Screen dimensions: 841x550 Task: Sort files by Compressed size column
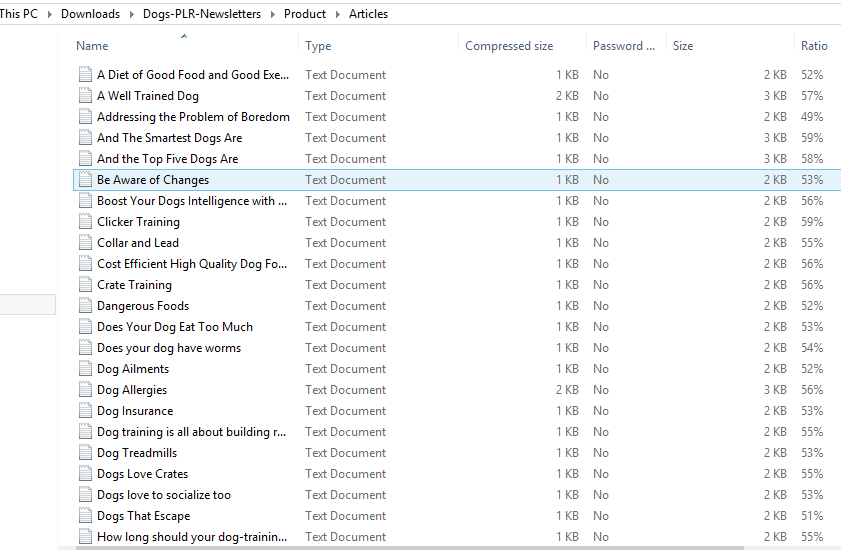coord(509,46)
